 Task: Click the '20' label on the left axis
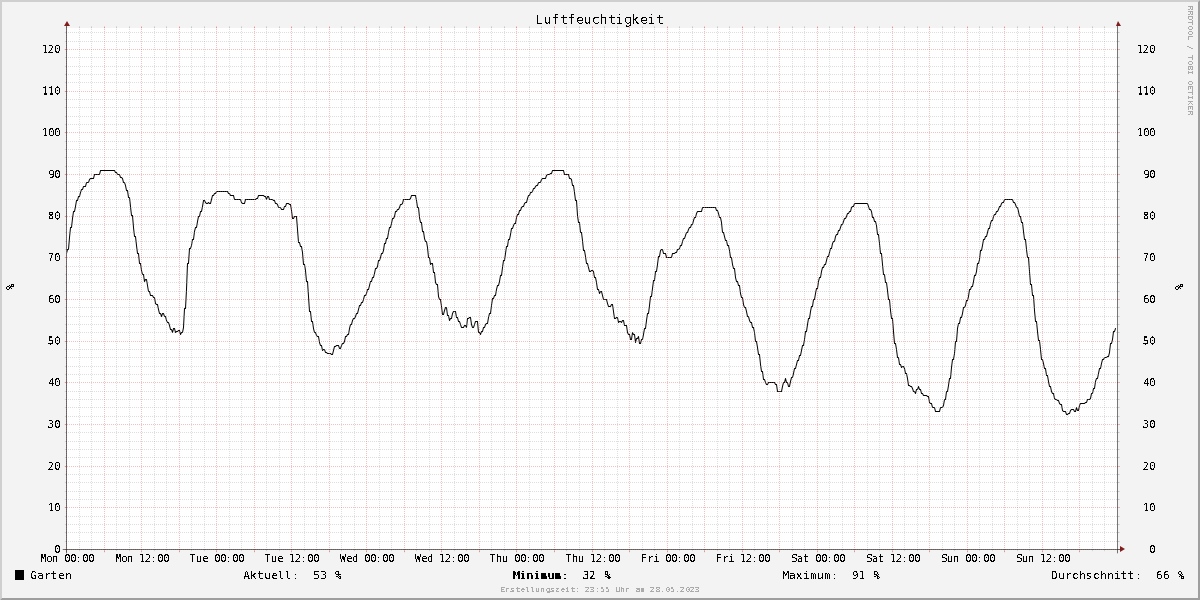coord(53,466)
